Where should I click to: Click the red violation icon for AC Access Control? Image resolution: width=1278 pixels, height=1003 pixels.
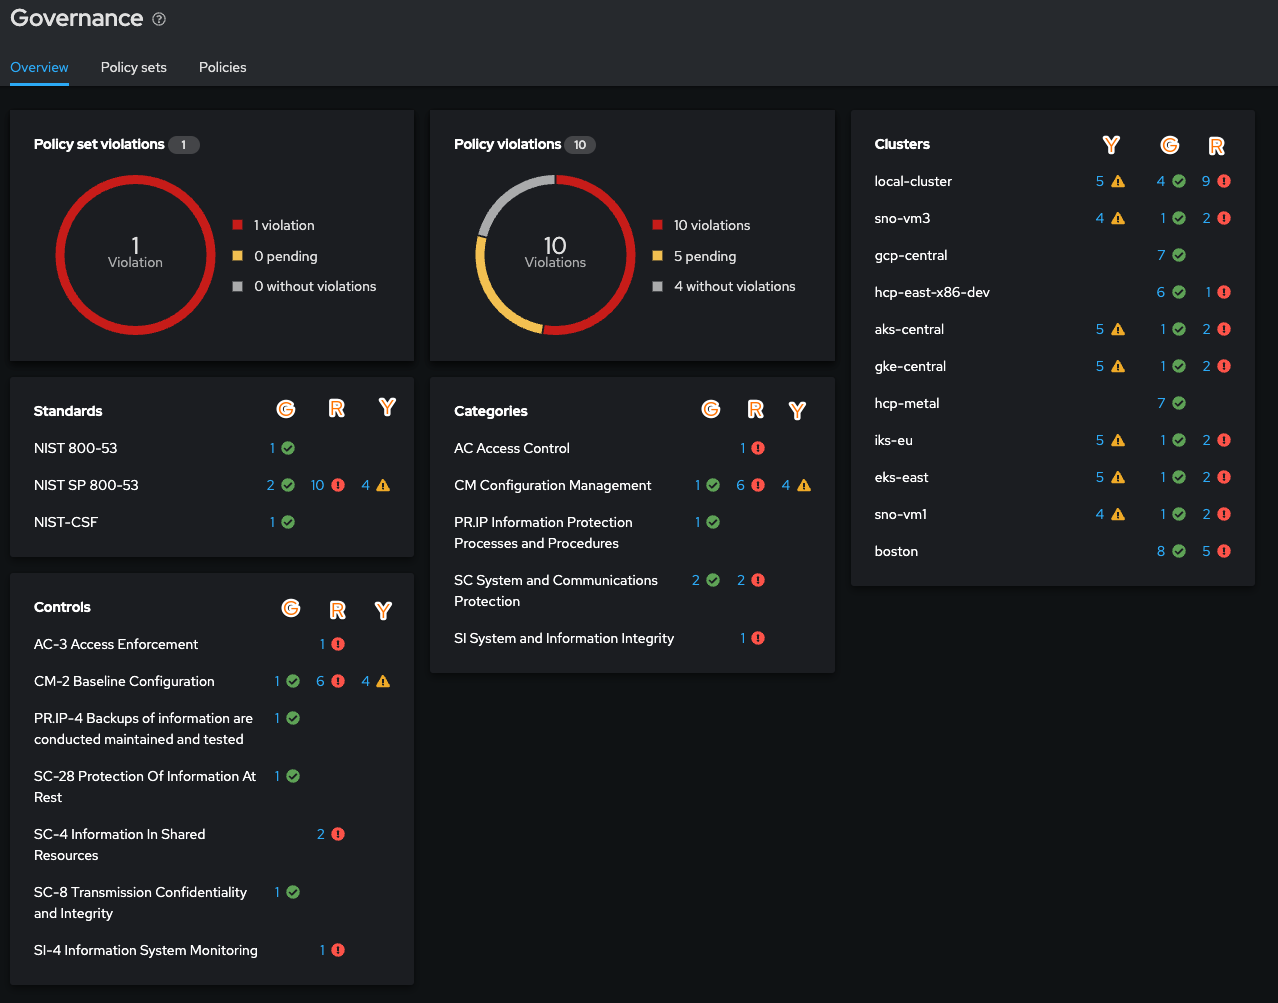[758, 448]
